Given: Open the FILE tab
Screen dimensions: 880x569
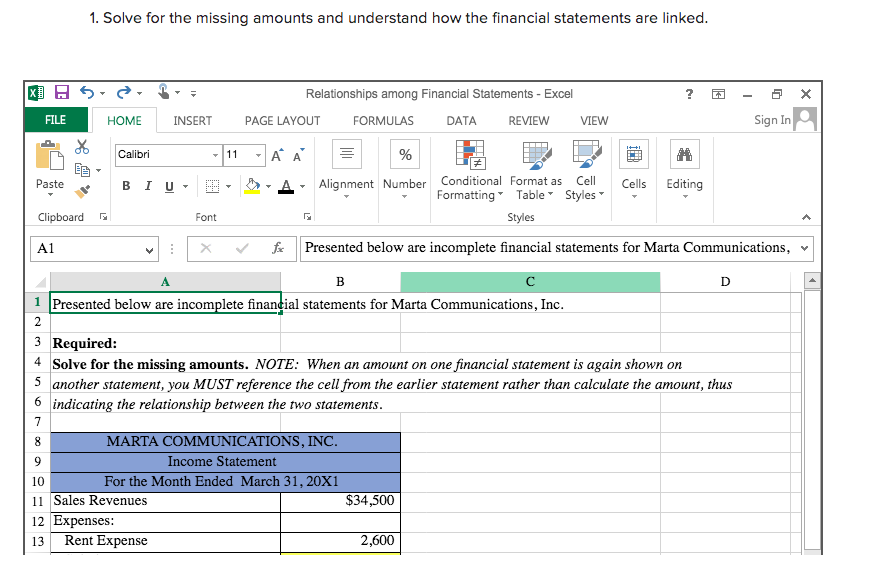Looking at the screenshot, I should click(x=56, y=120).
